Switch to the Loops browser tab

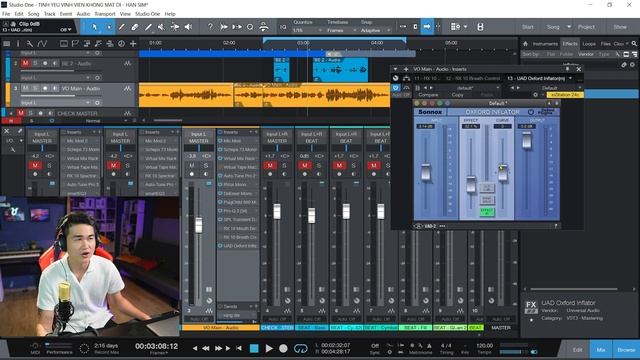coord(589,44)
